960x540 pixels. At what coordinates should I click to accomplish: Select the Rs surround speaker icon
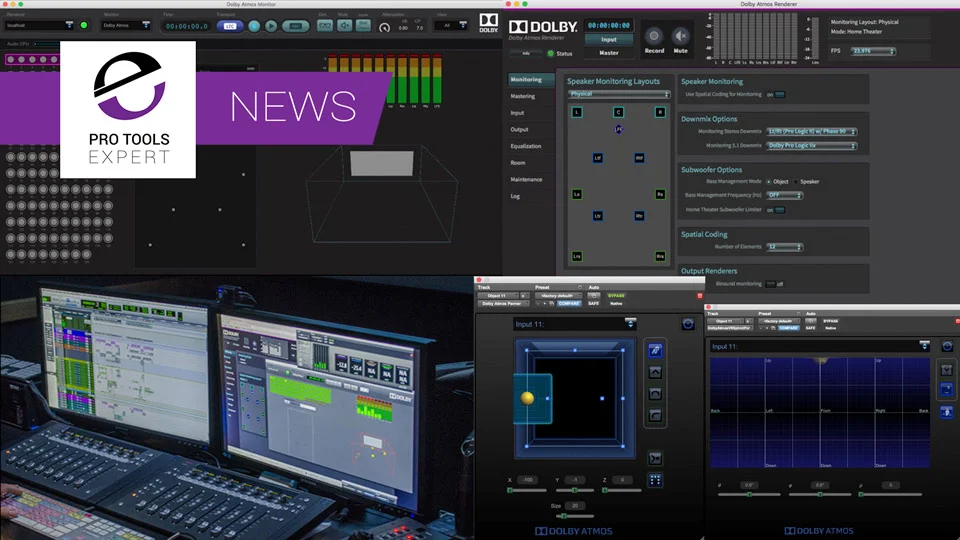660,194
